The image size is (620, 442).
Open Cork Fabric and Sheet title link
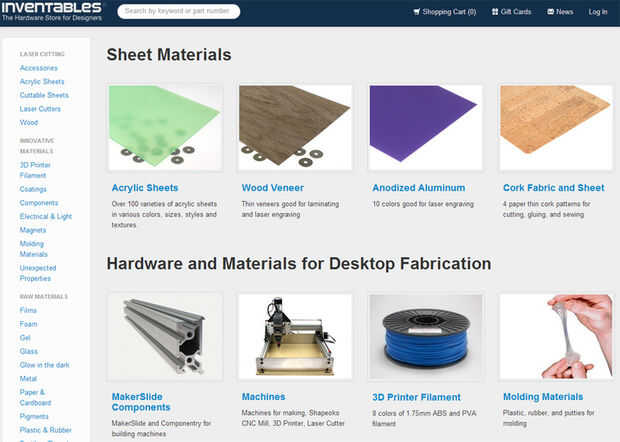[554, 188]
